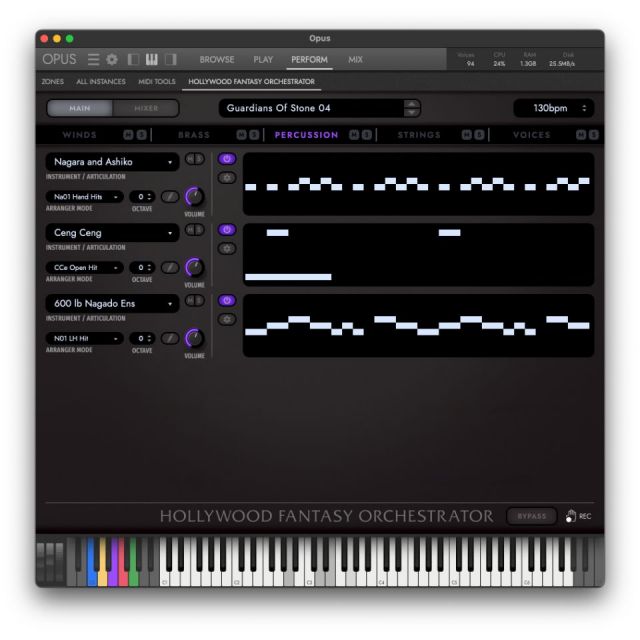This screenshot has width=640, height=640.
Task: Change the 130bpm tempo selector
Action: pyautogui.click(x=553, y=108)
